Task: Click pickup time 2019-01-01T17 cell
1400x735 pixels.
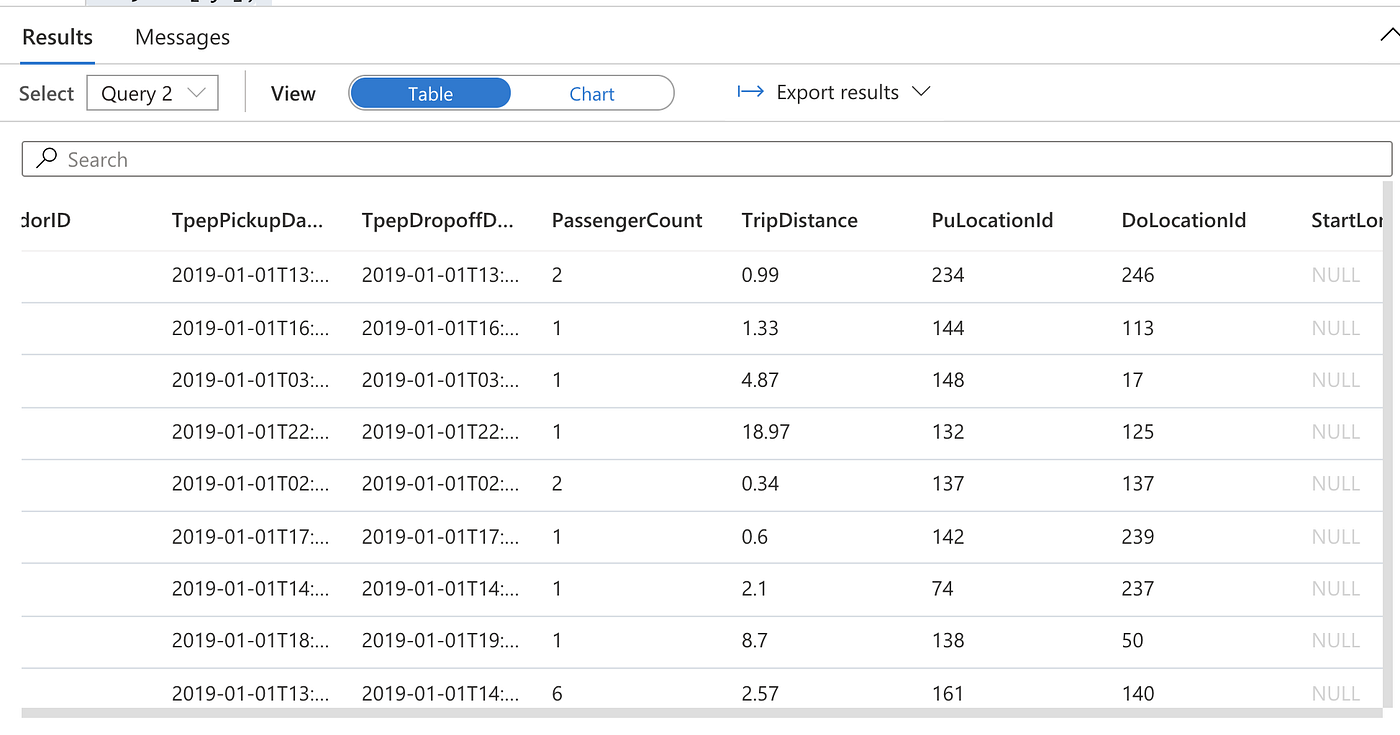Action: coord(251,537)
